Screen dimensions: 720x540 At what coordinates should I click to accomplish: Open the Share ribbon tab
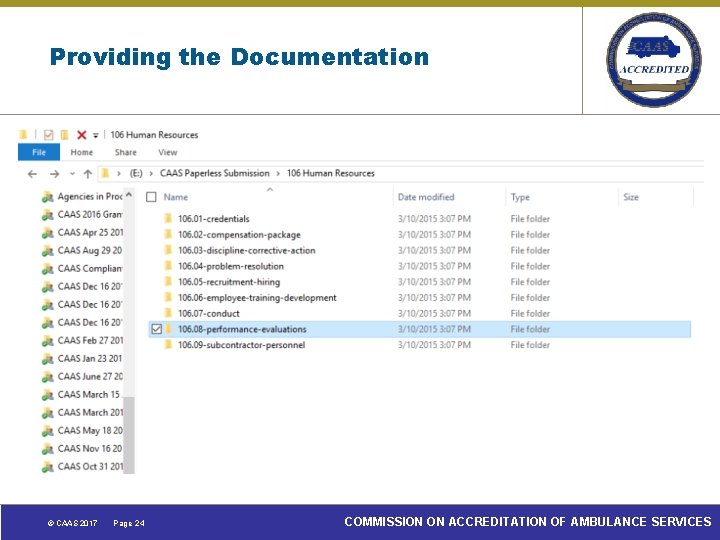[x=125, y=152]
